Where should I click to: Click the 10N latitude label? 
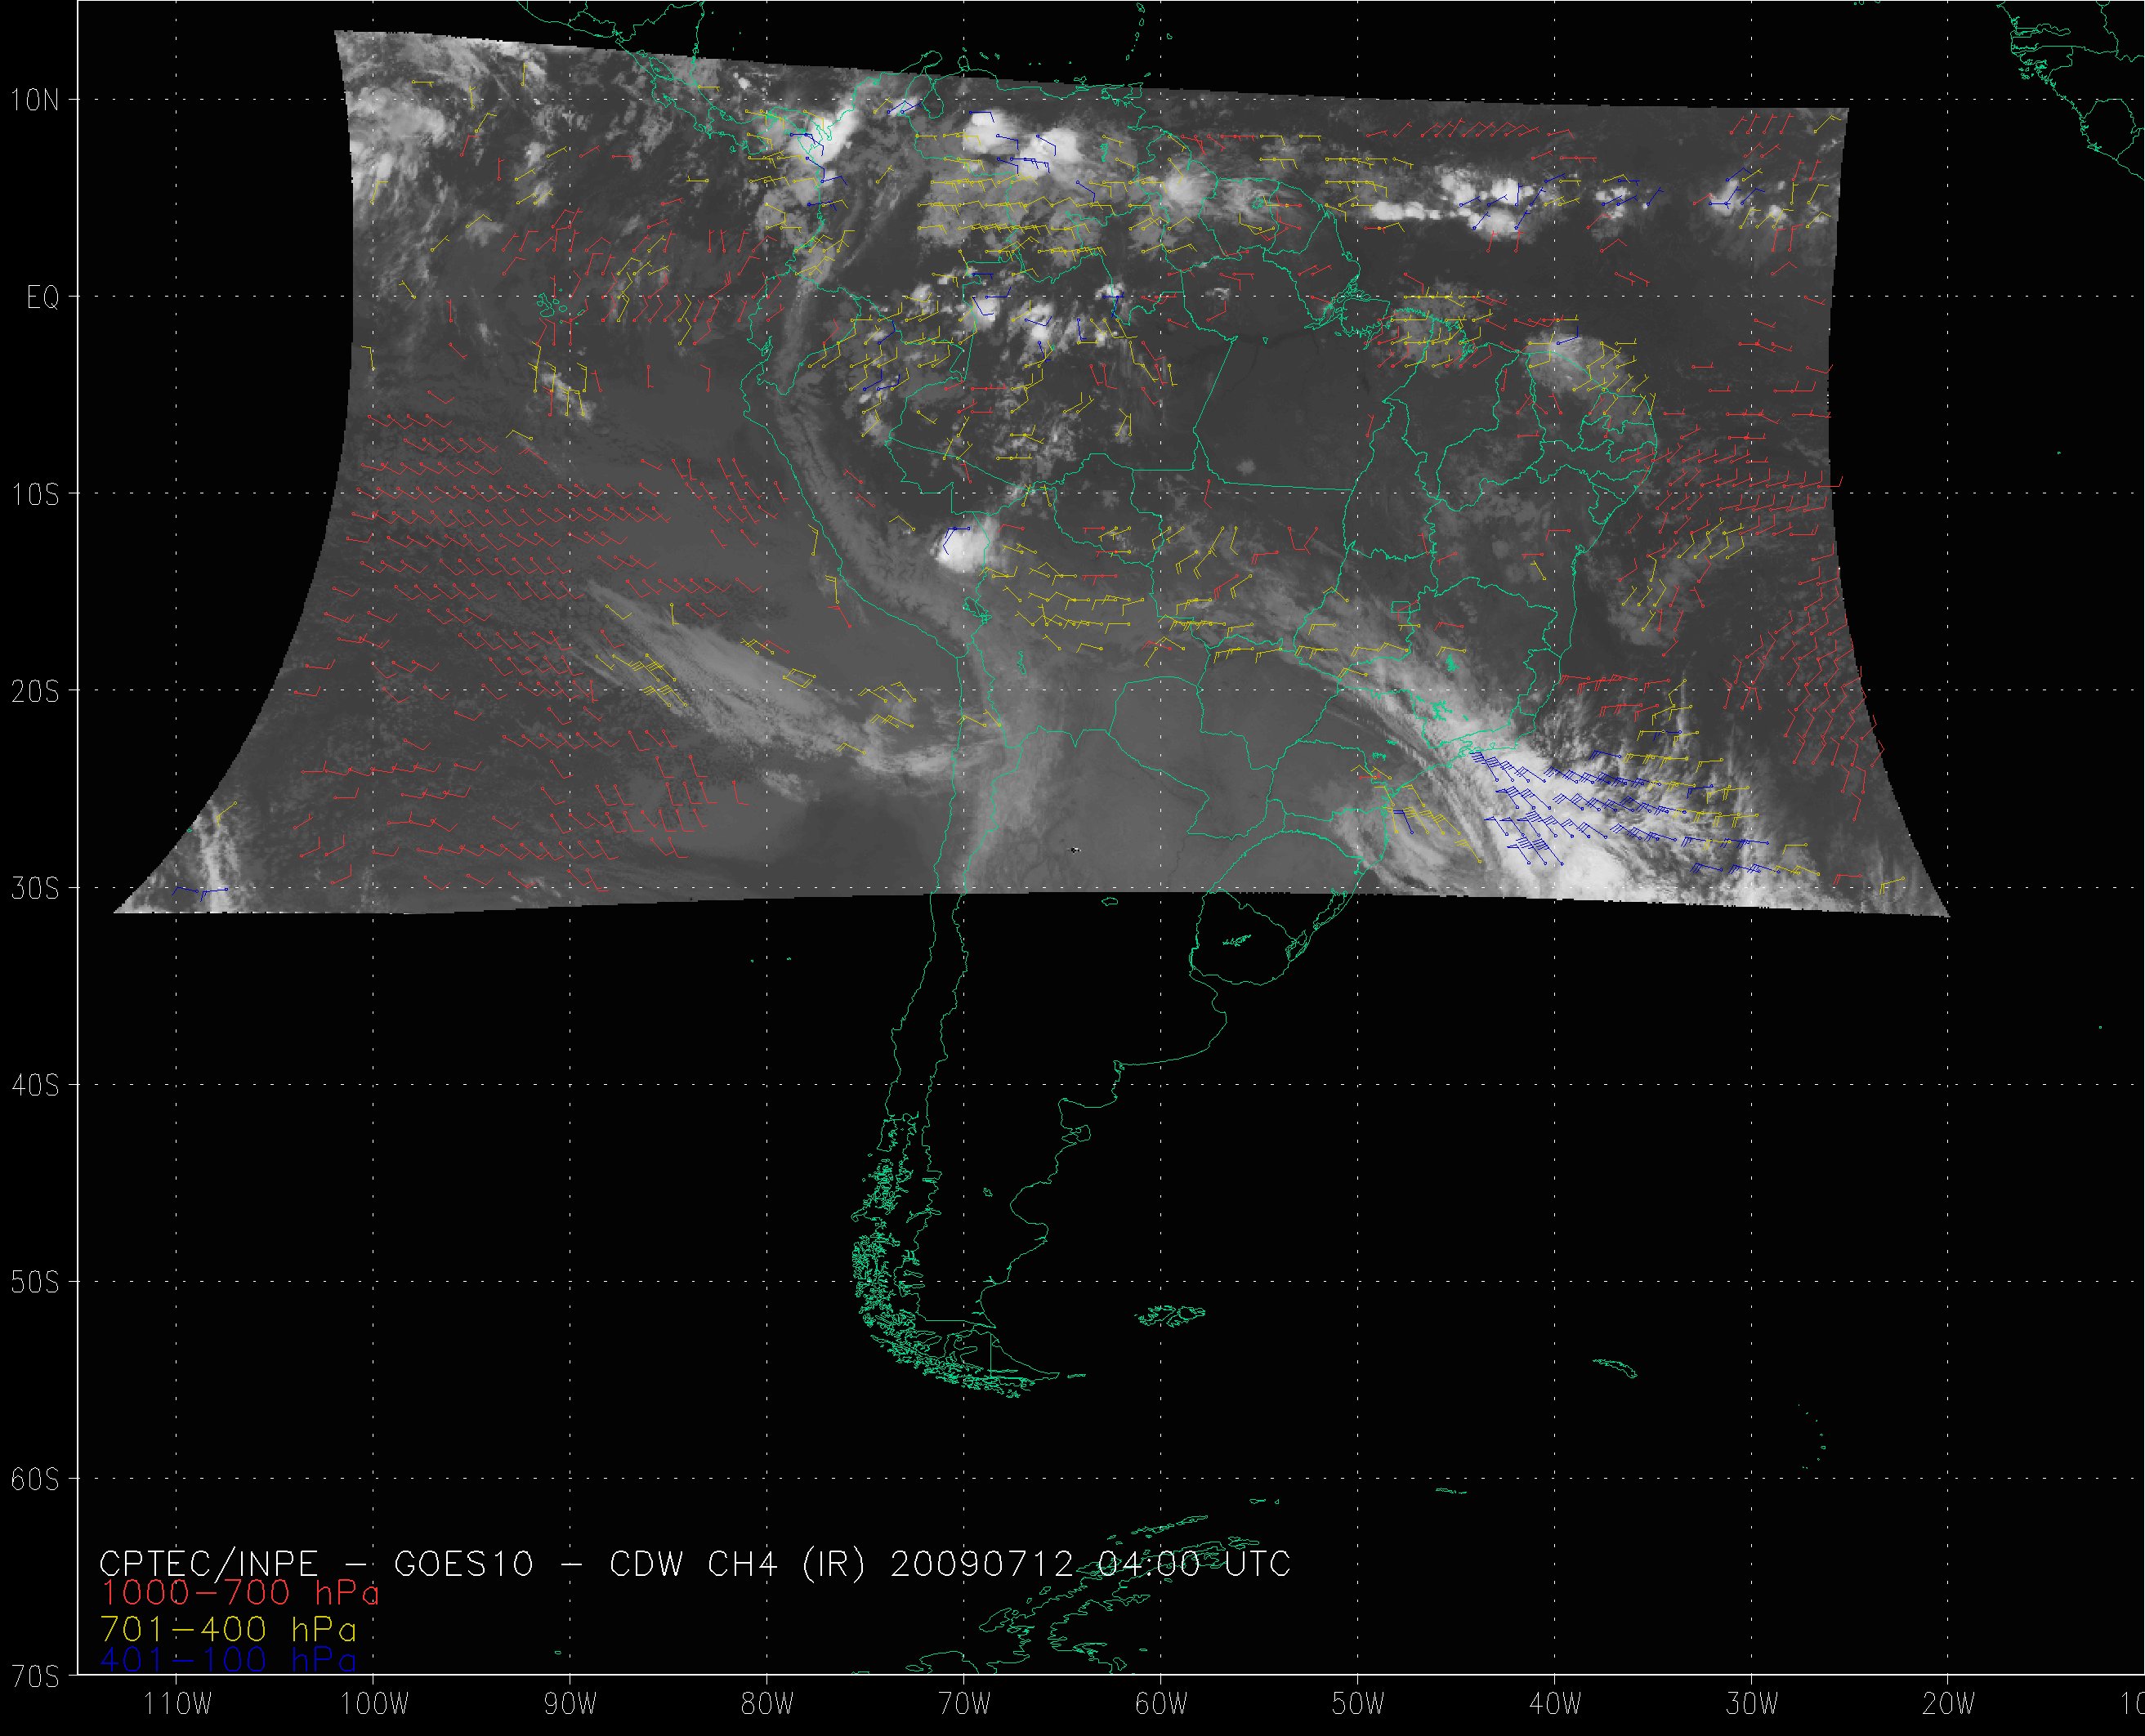tap(35, 100)
